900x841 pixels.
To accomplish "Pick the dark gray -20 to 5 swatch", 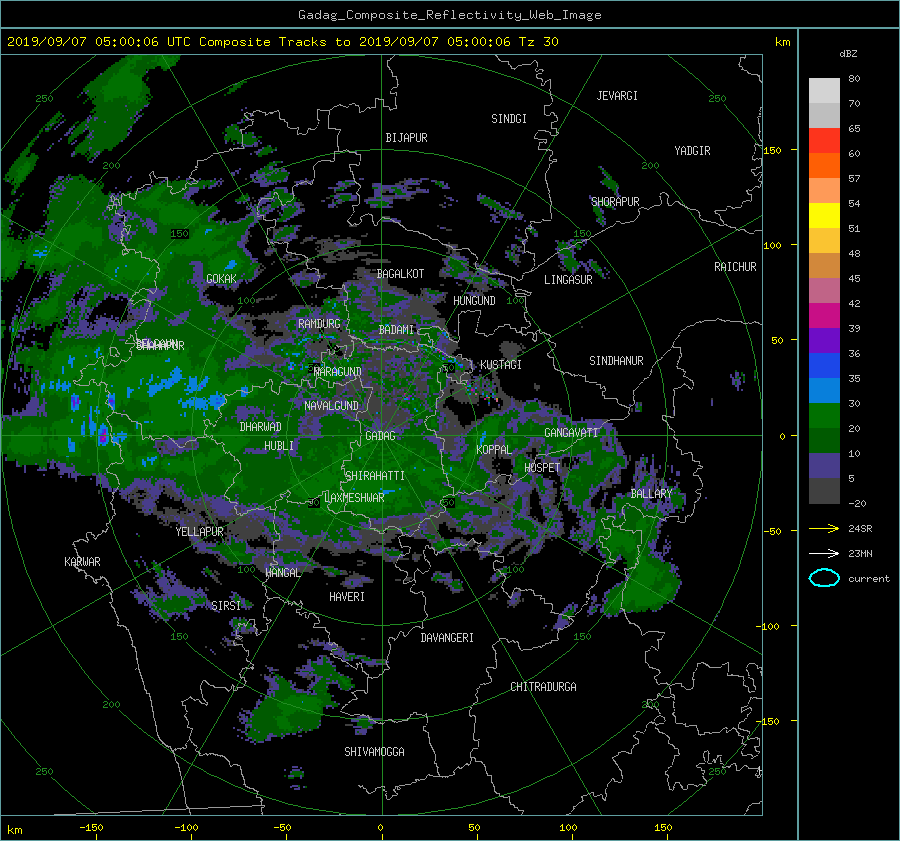I will [x=824, y=491].
